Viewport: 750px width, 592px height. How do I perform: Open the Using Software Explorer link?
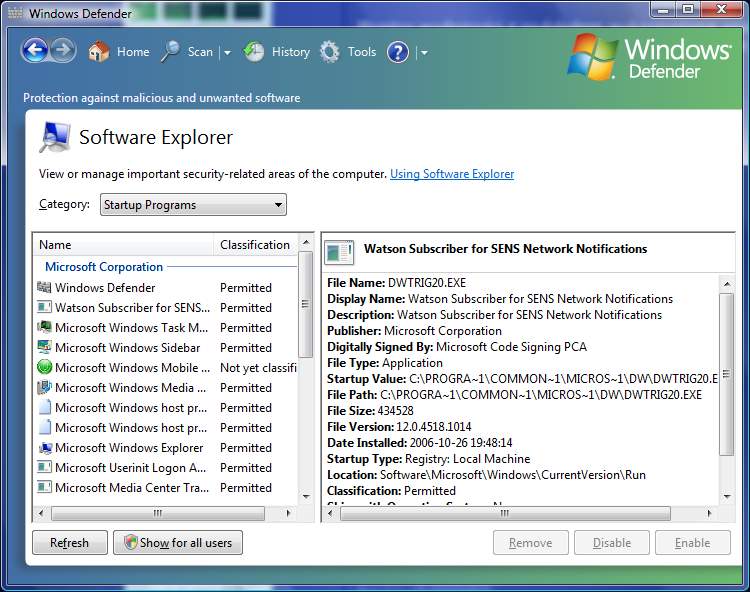point(452,174)
